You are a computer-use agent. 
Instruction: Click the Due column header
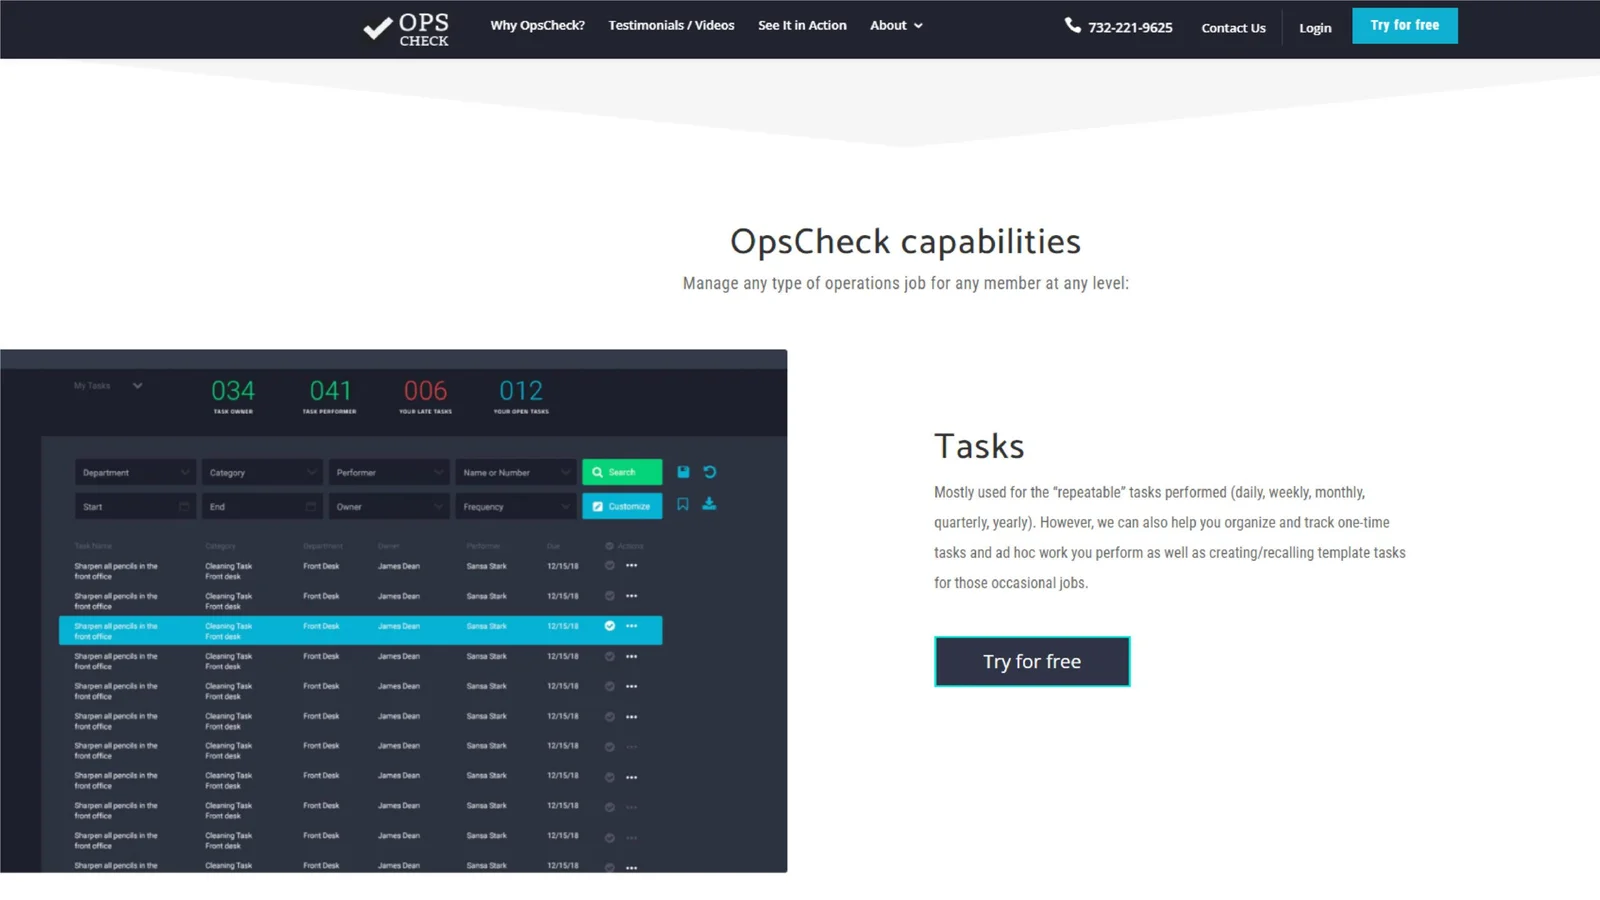click(x=553, y=546)
